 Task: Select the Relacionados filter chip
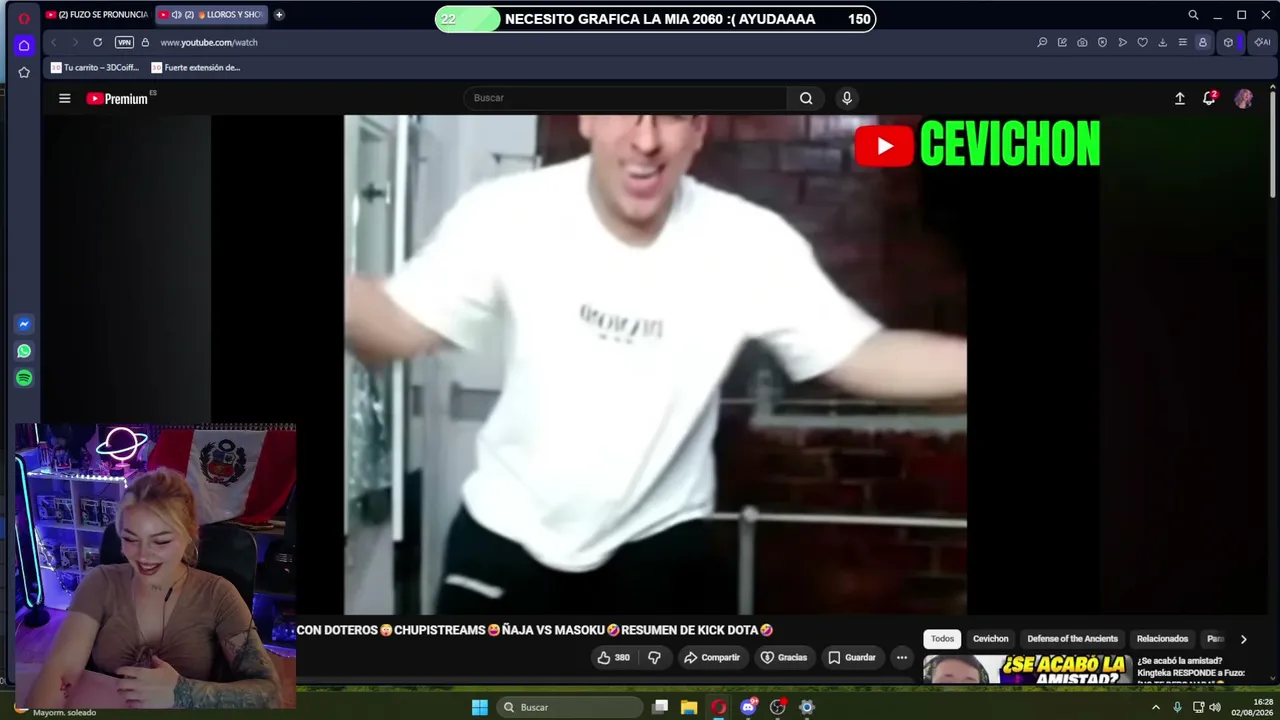pyautogui.click(x=1162, y=639)
